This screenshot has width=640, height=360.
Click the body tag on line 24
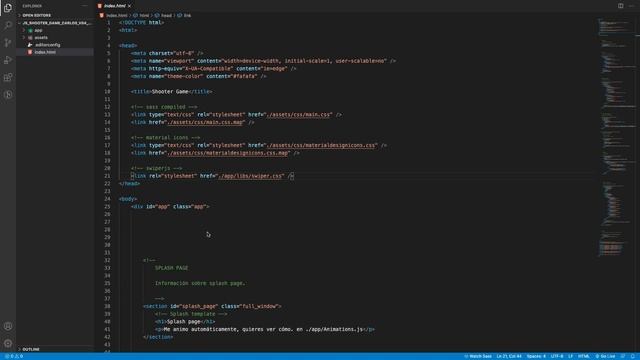(x=128, y=199)
